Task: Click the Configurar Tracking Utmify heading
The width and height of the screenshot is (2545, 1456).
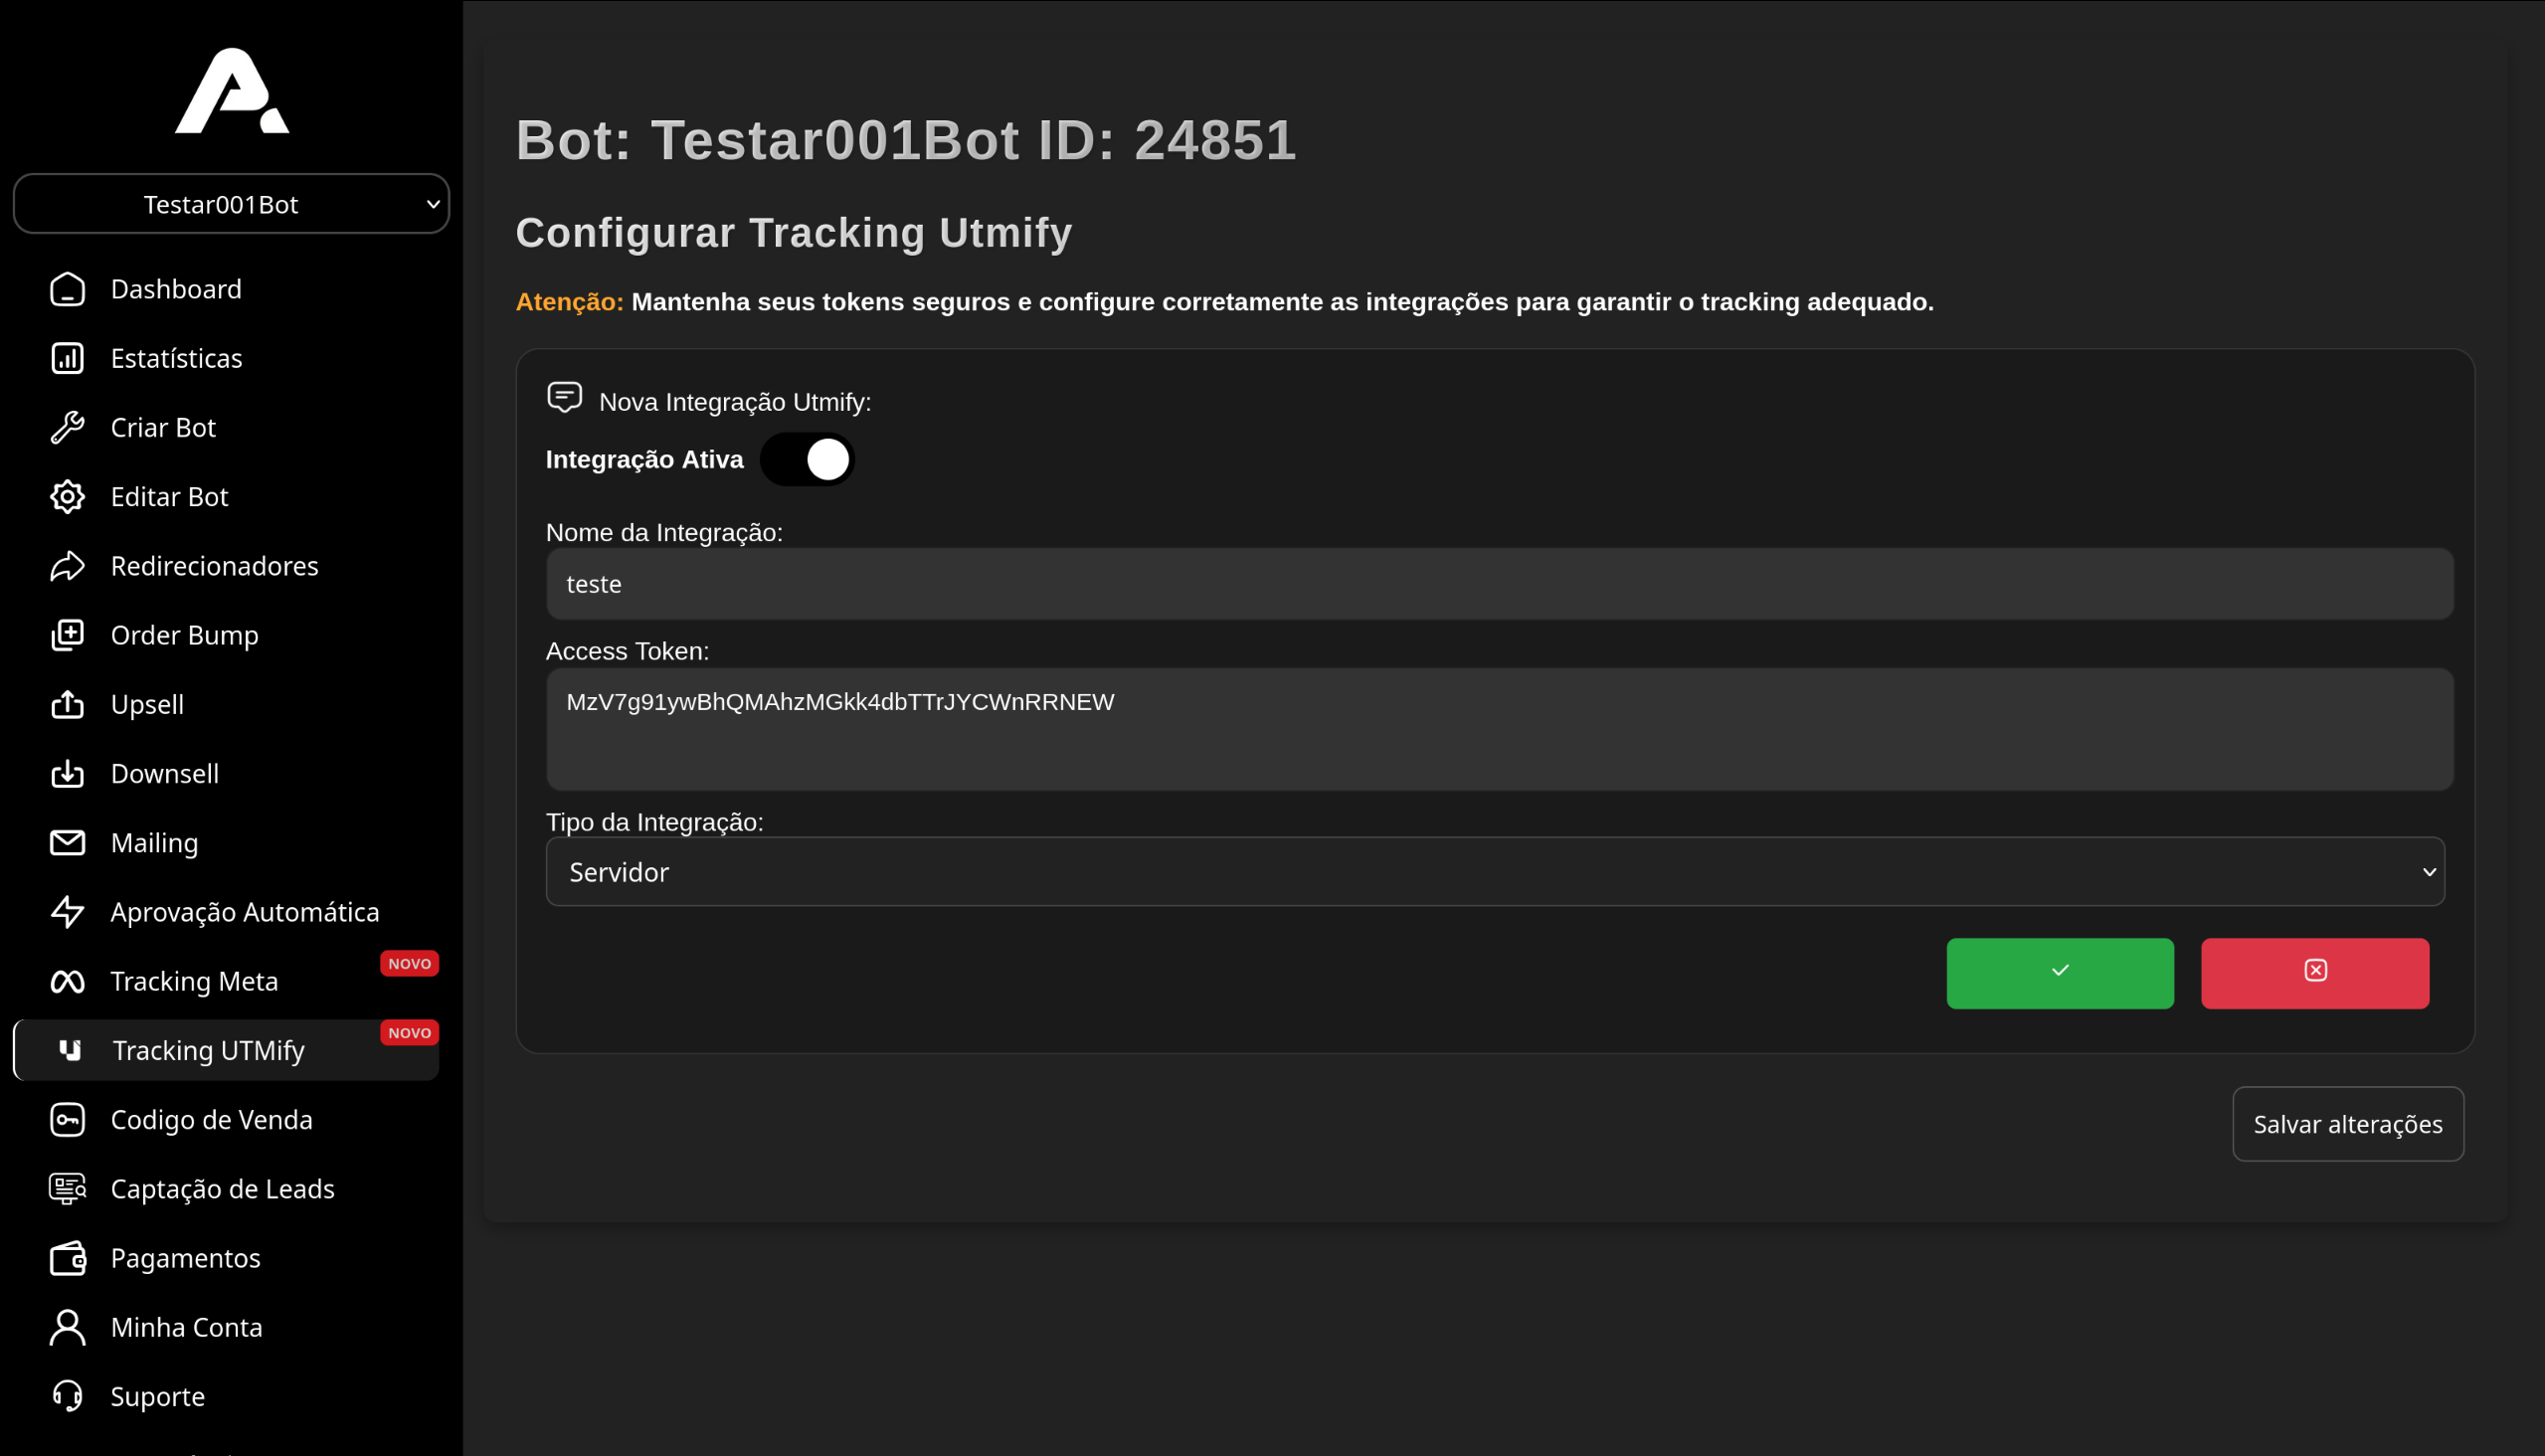Action: click(794, 233)
